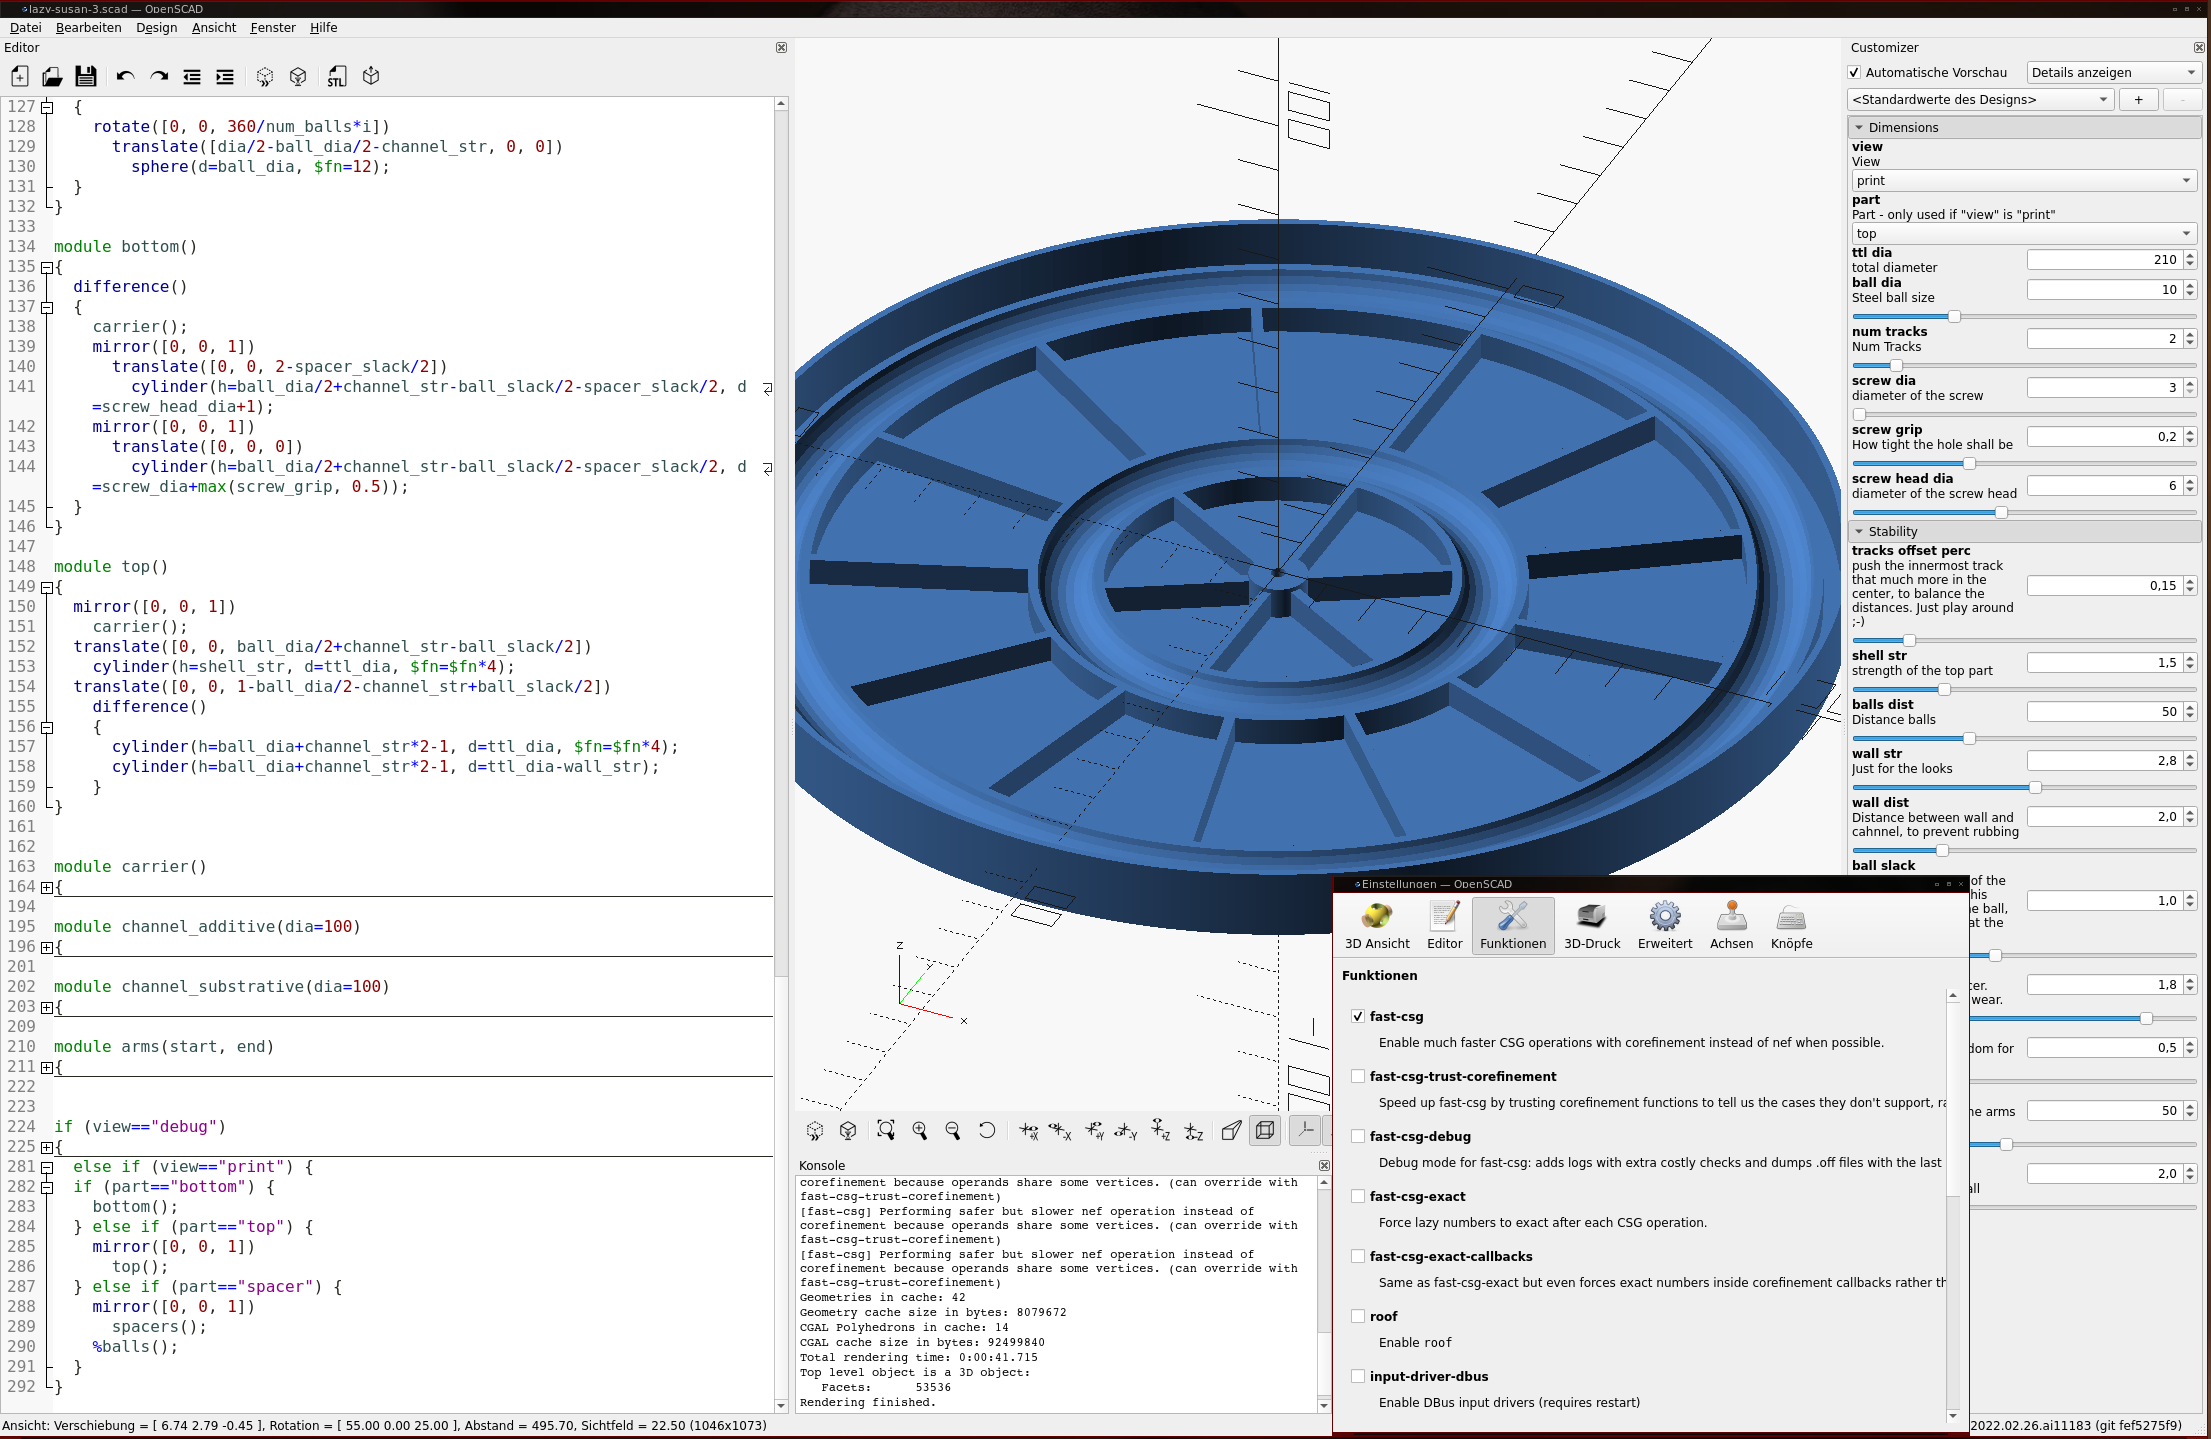Switch to the 3D-Druck settings tab
The height and width of the screenshot is (1439, 2211).
click(x=1591, y=925)
